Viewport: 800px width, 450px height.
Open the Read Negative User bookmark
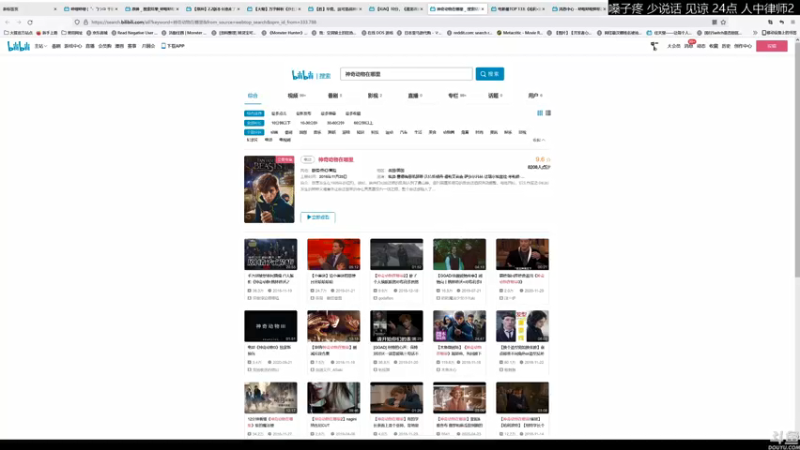coord(135,33)
